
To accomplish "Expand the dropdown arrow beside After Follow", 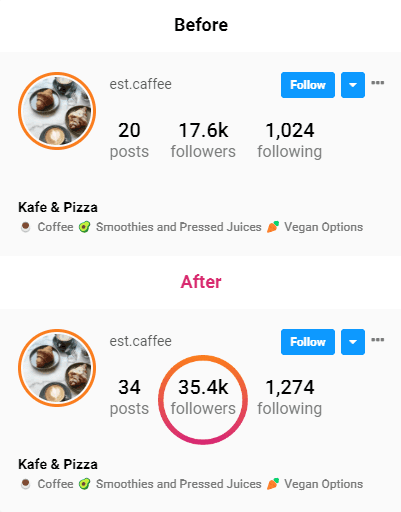I will (x=353, y=342).
